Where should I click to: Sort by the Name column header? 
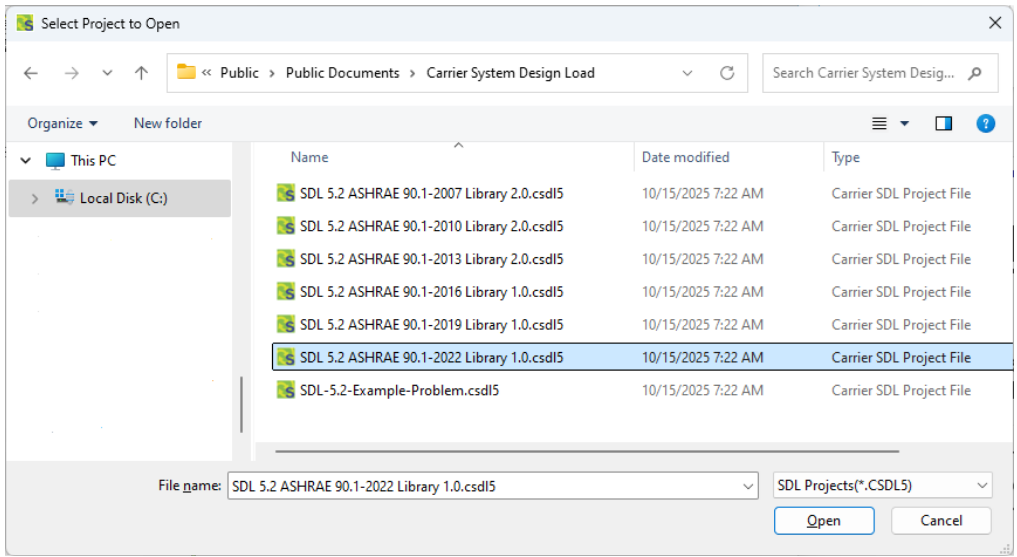(x=309, y=157)
